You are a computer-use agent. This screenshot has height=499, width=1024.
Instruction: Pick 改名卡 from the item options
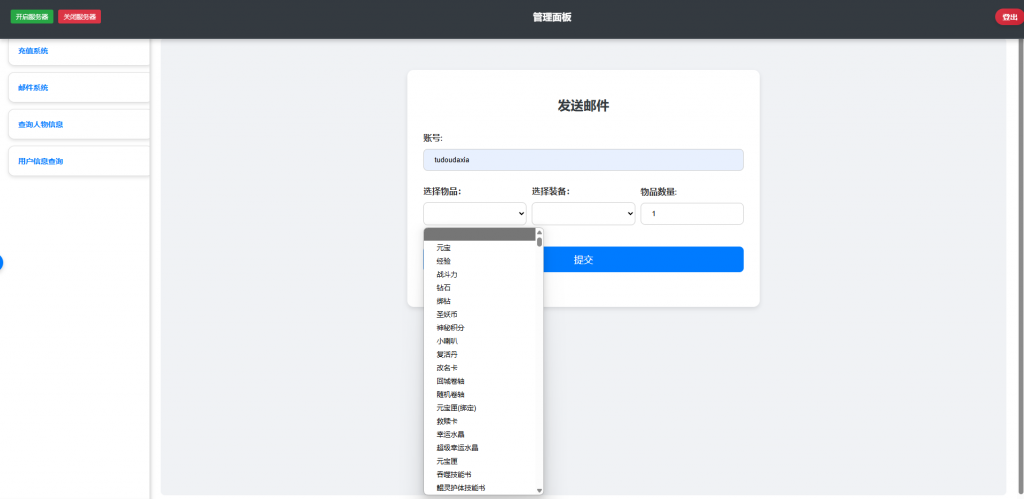point(447,368)
